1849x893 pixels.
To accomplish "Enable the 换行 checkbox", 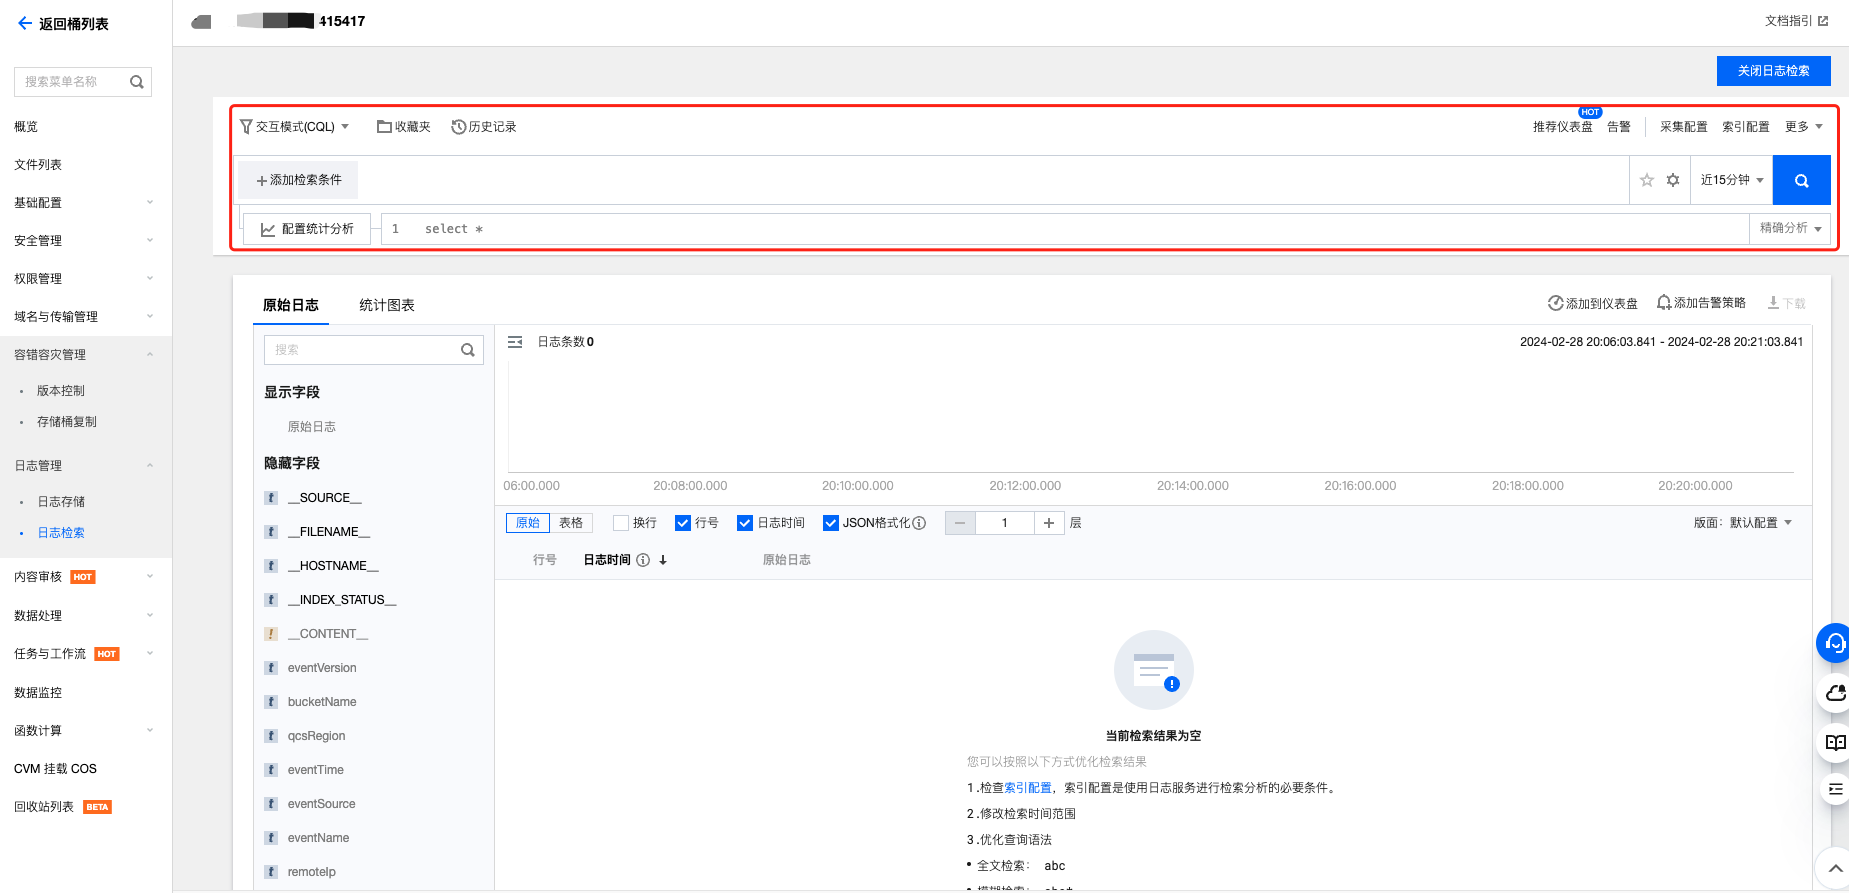I will click(621, 523).
